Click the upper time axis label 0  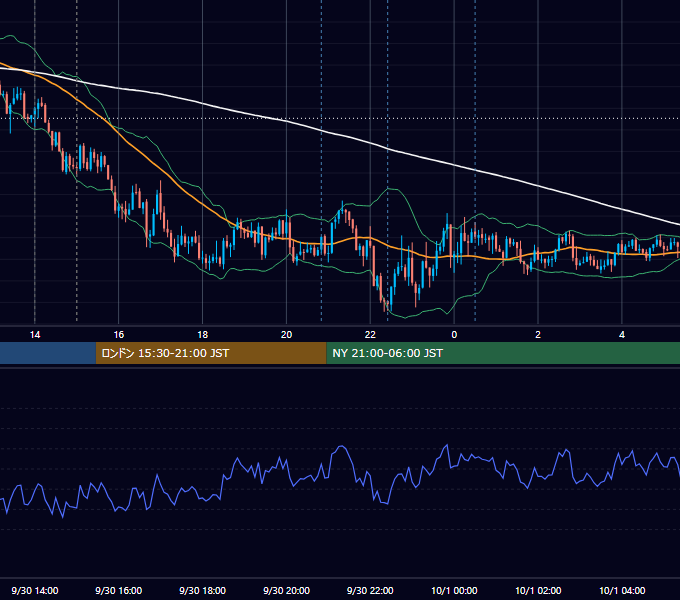click(x=454, y=335)
